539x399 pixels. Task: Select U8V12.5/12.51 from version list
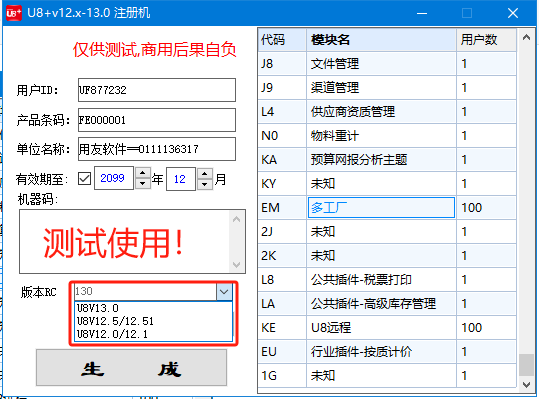(154, 321)
